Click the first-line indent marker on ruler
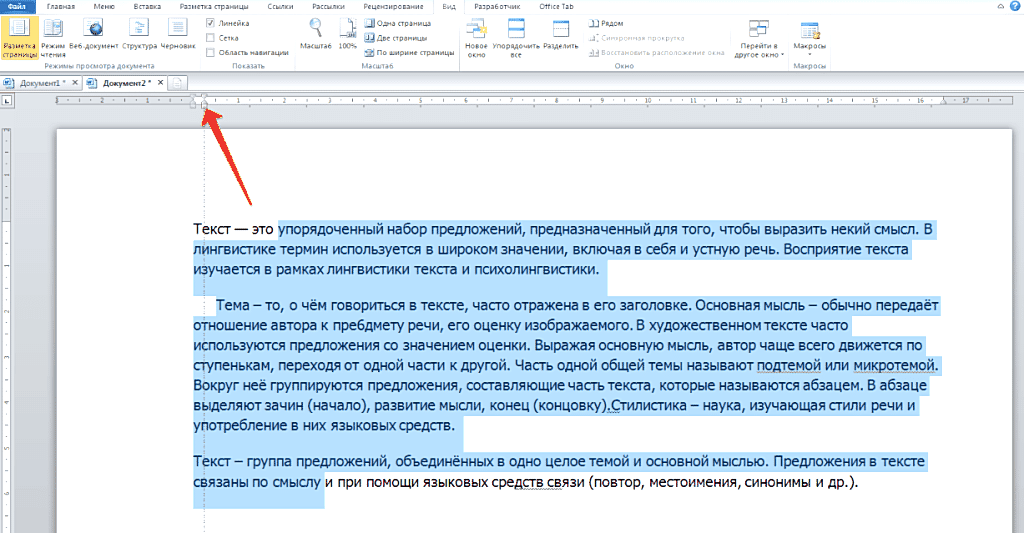Screen dimensions: 1024x533 (x=205, y=97)
